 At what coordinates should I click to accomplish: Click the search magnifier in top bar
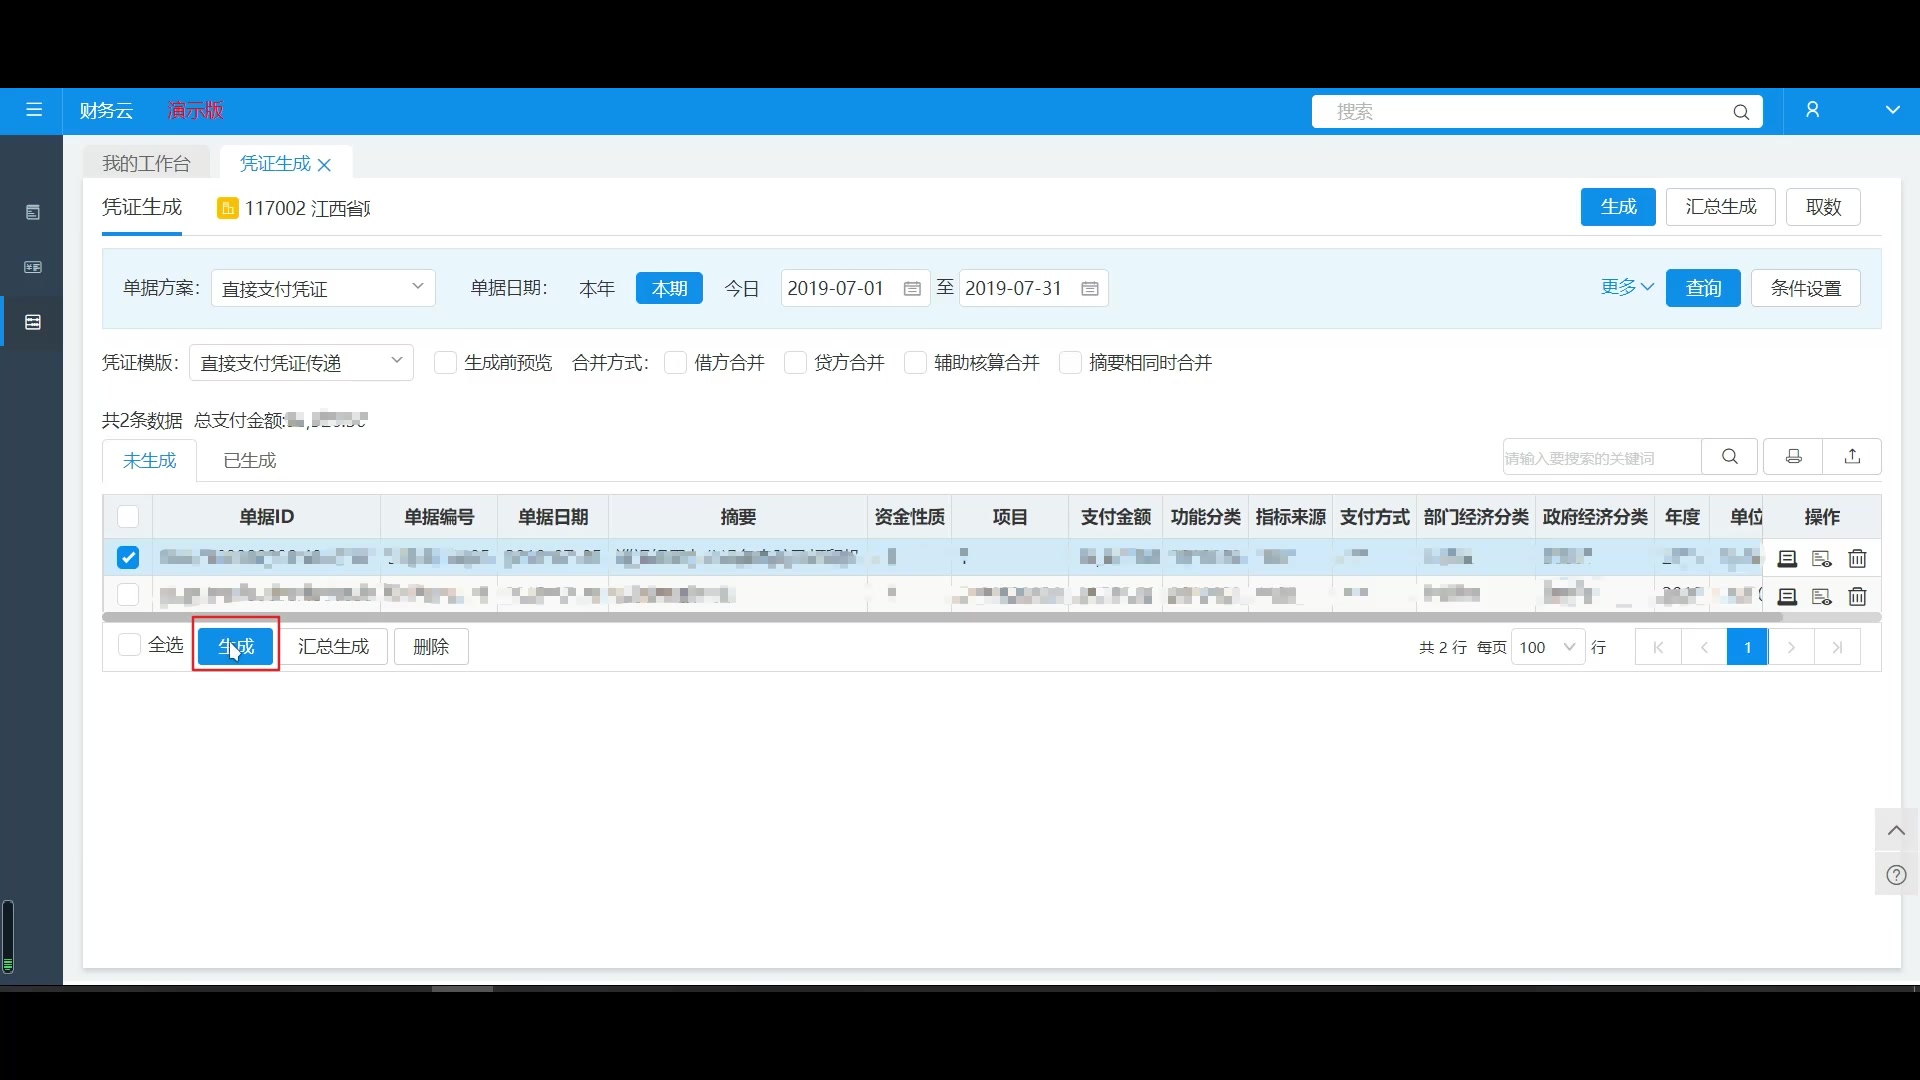click(1741, 112)
